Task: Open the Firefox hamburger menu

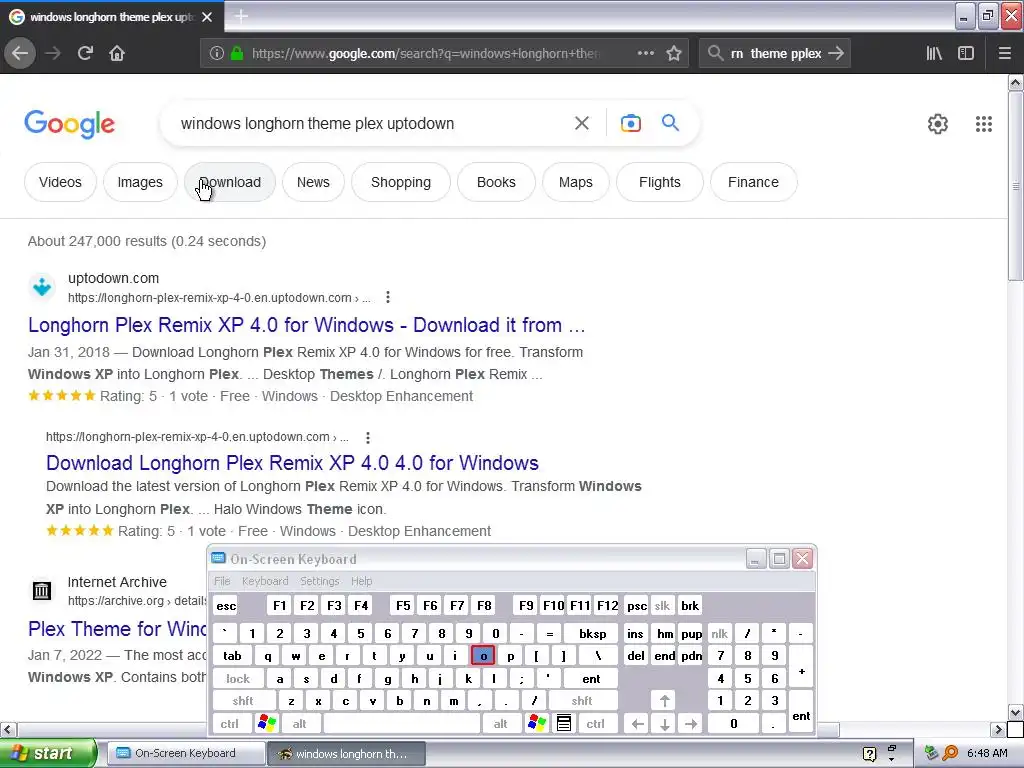Action: pyautogui.click(x=1005, y=54)
